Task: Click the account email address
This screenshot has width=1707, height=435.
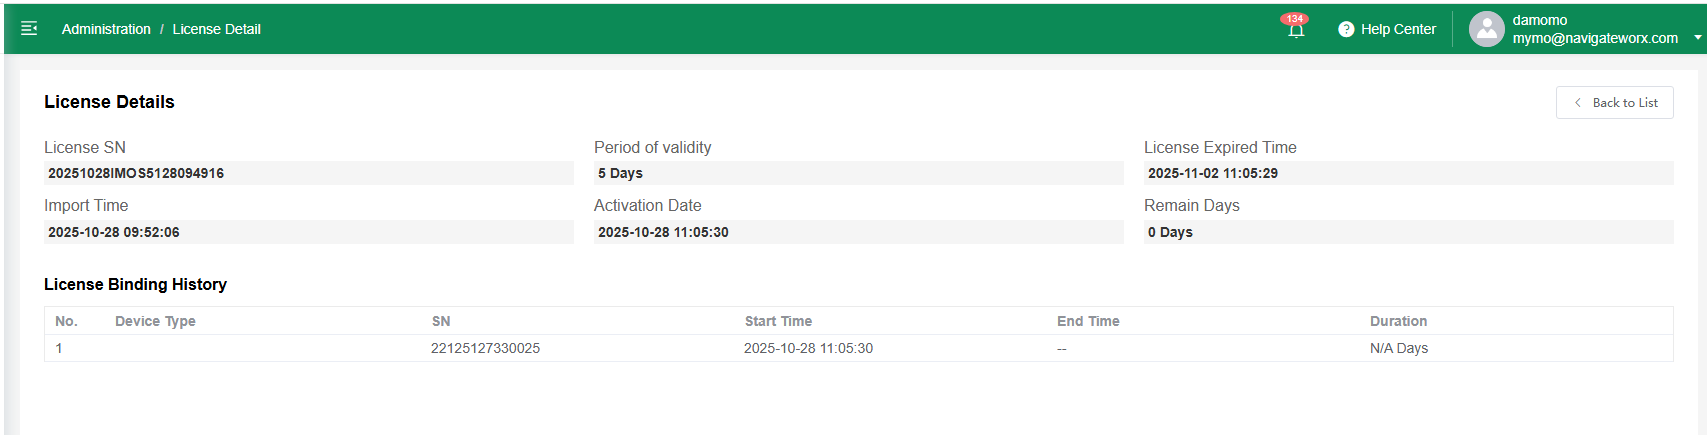Action: click(1595, 38)
